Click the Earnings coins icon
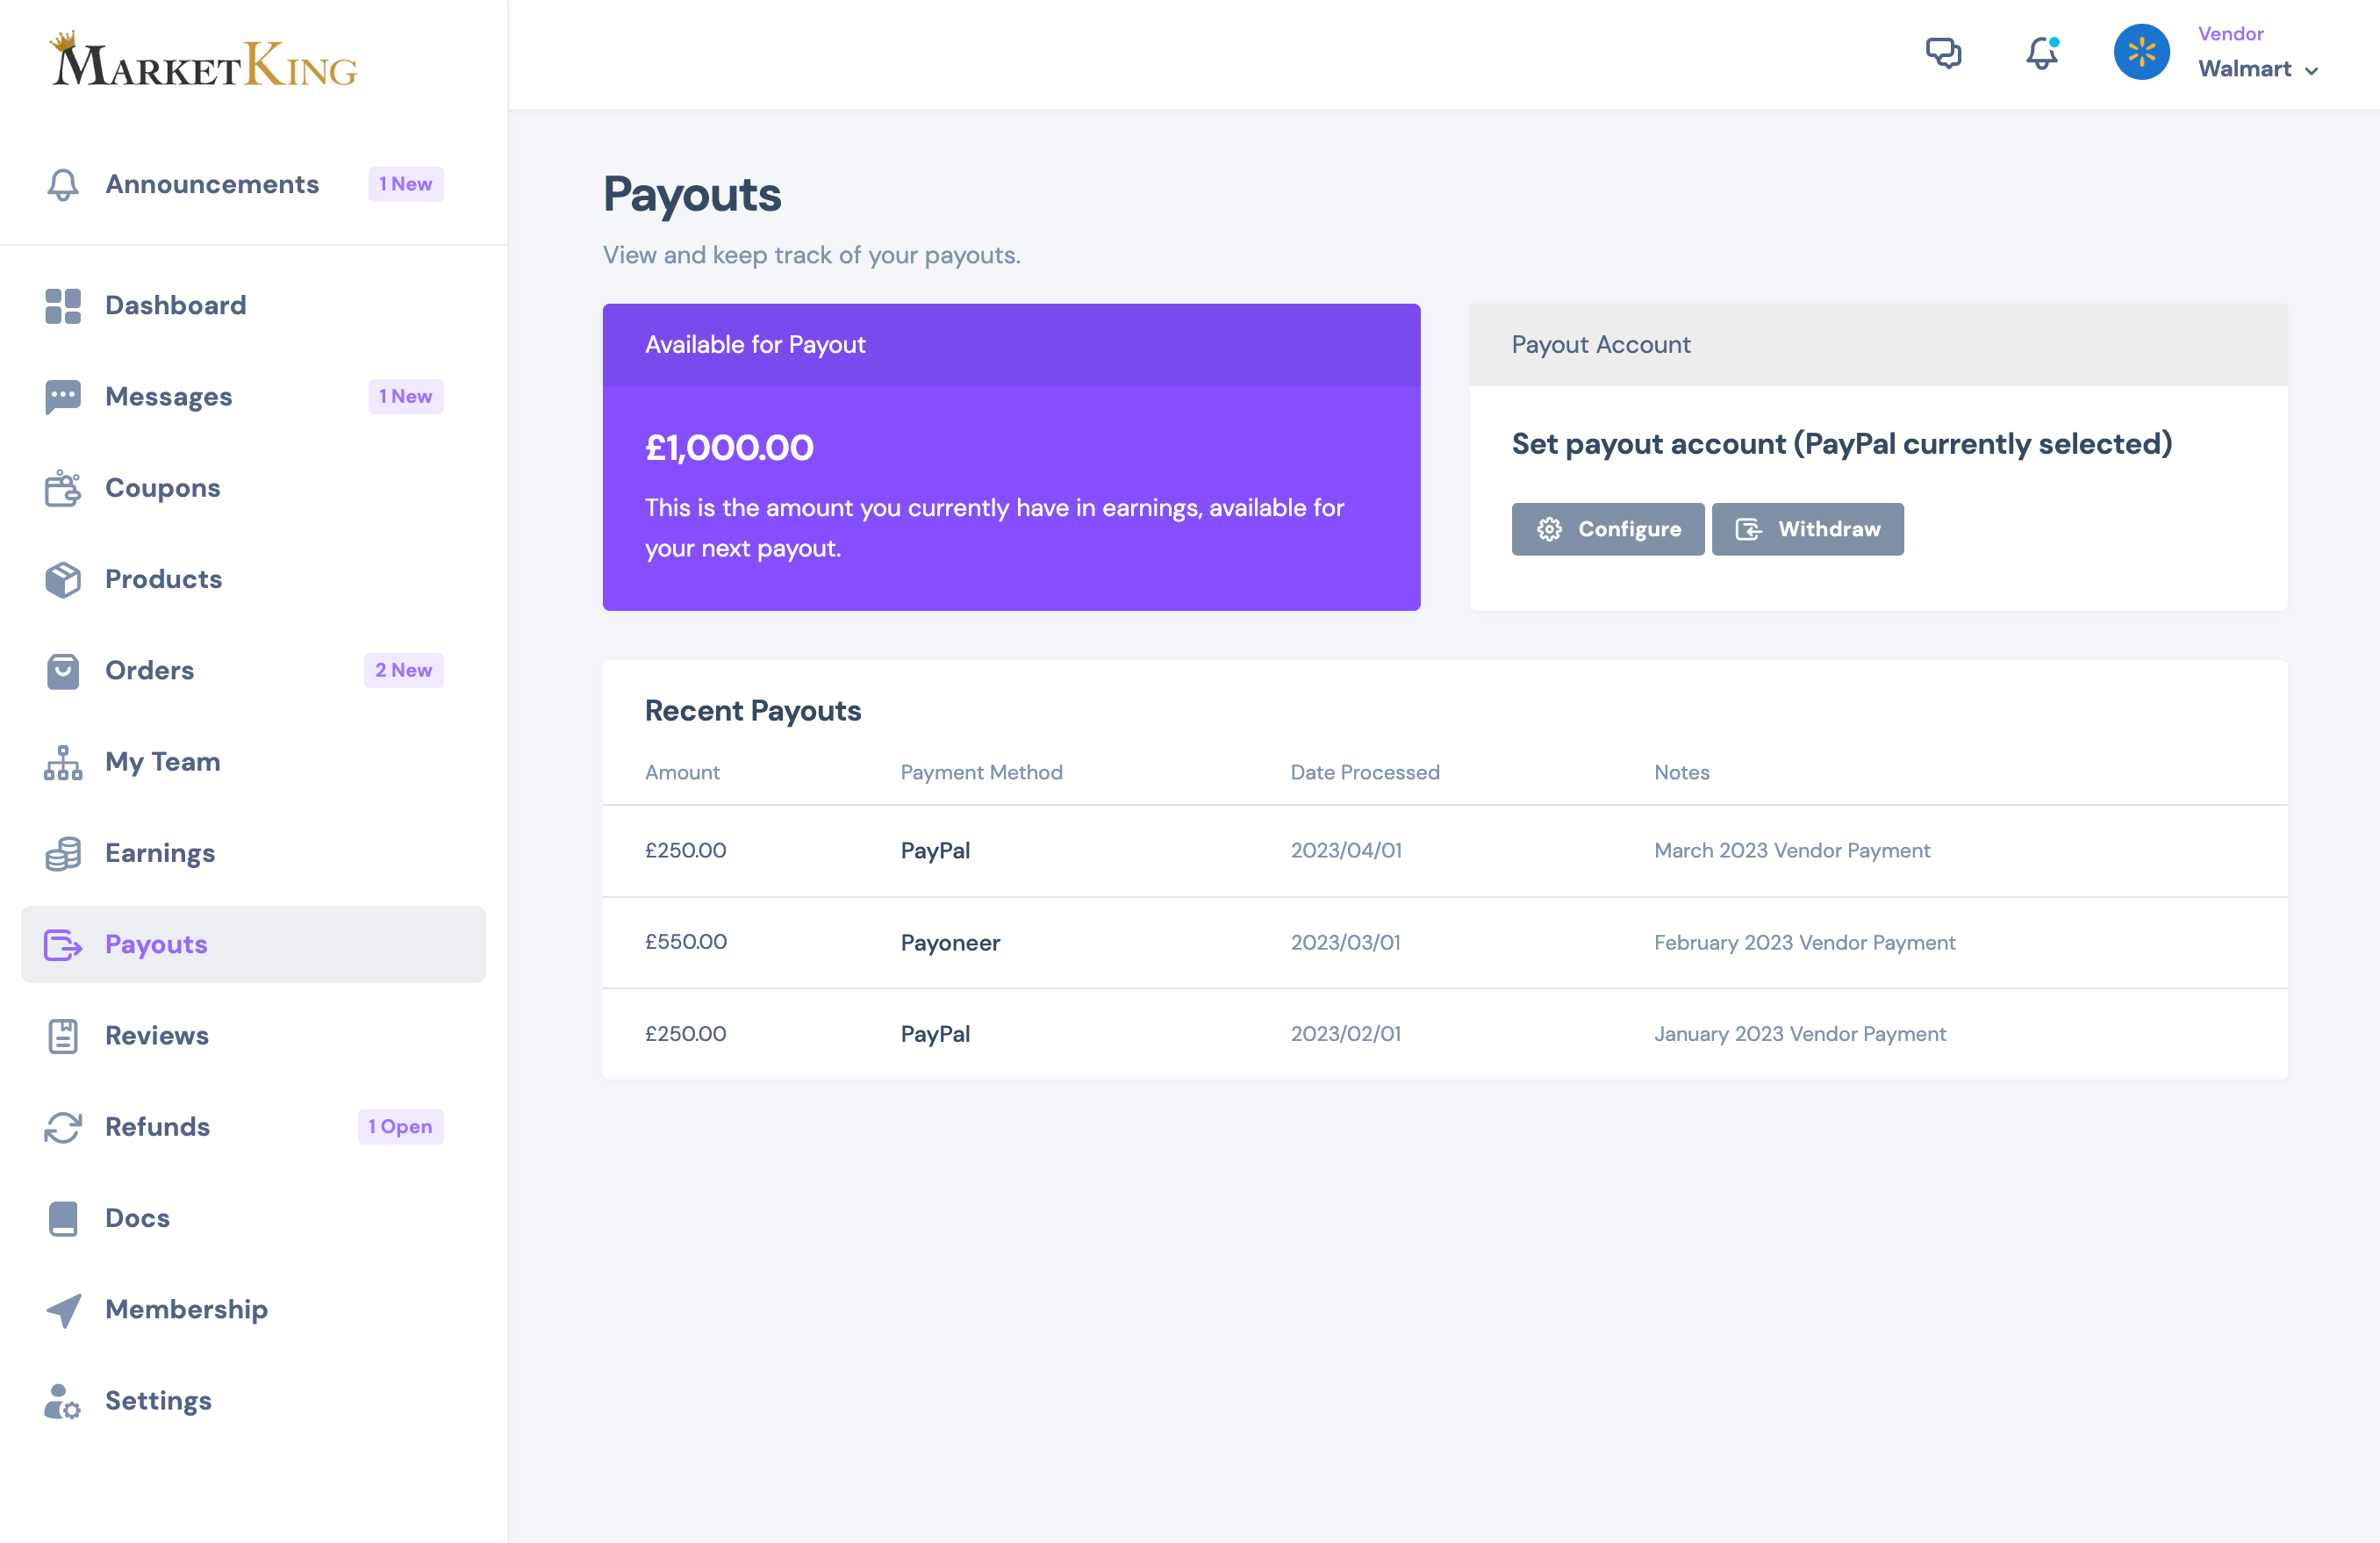Screen dimensions: 2380x1543 62,853
